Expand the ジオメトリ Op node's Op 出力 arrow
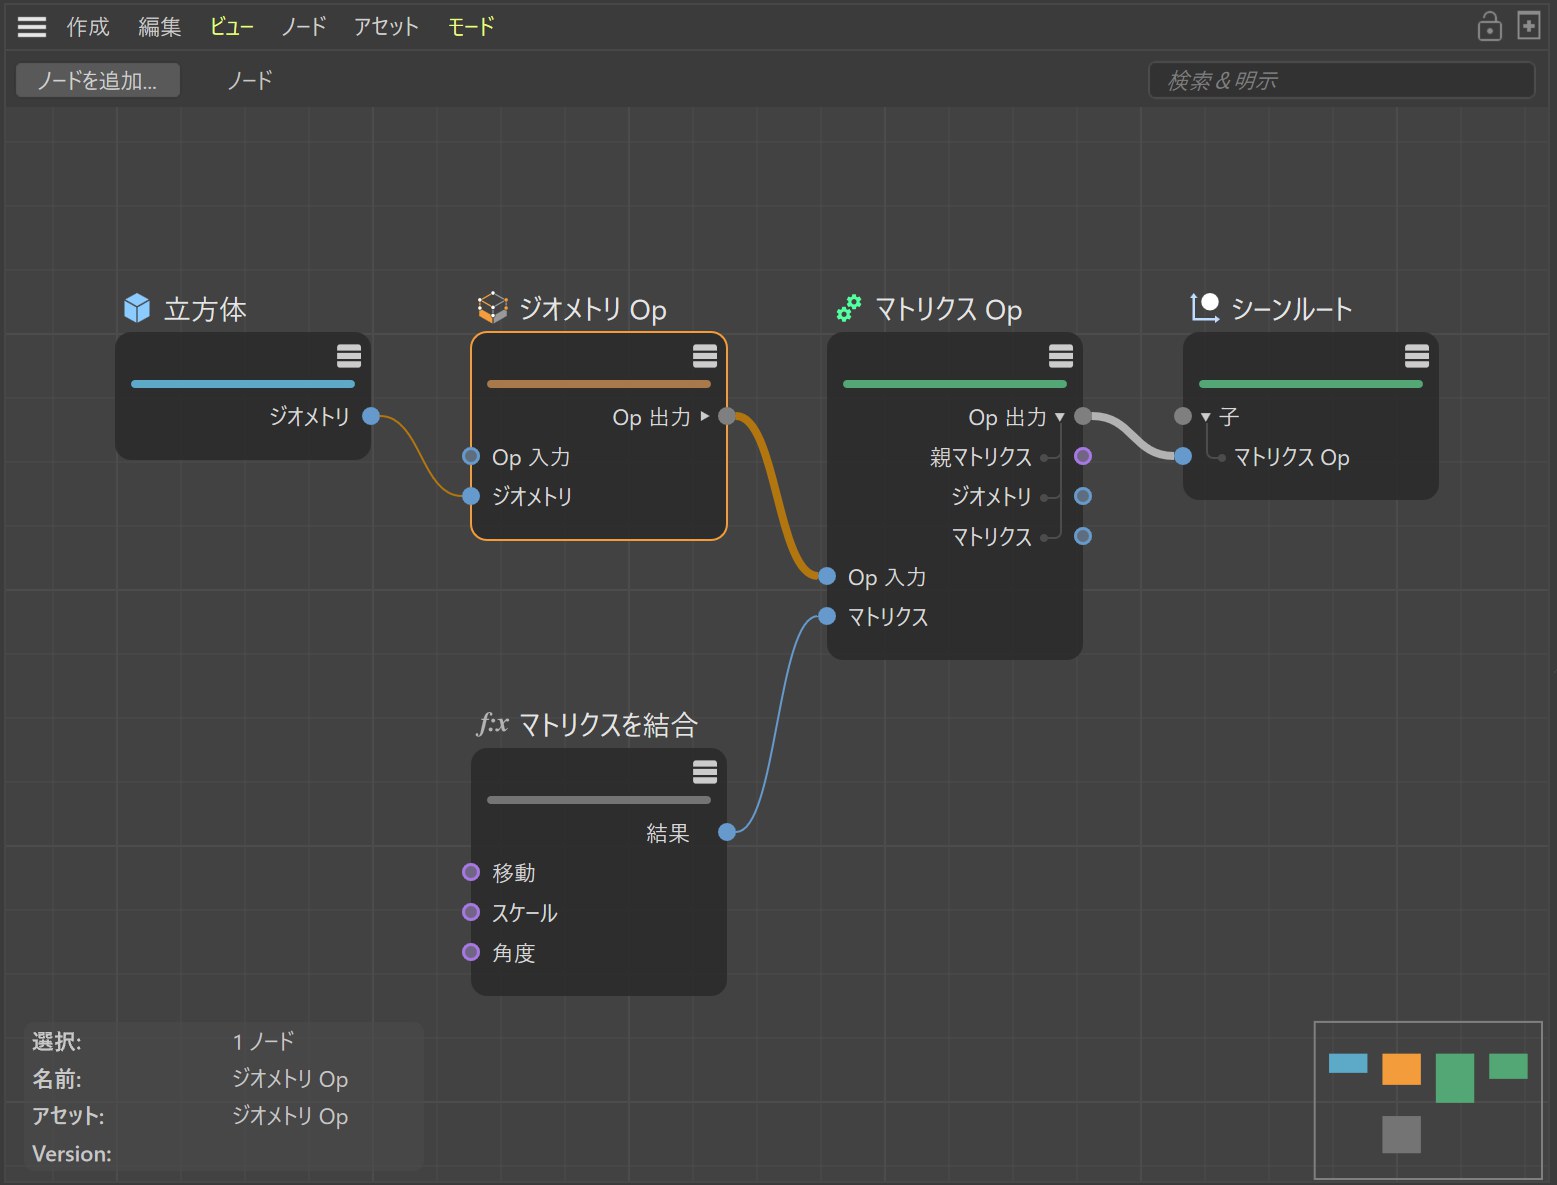 pos(705,416)
